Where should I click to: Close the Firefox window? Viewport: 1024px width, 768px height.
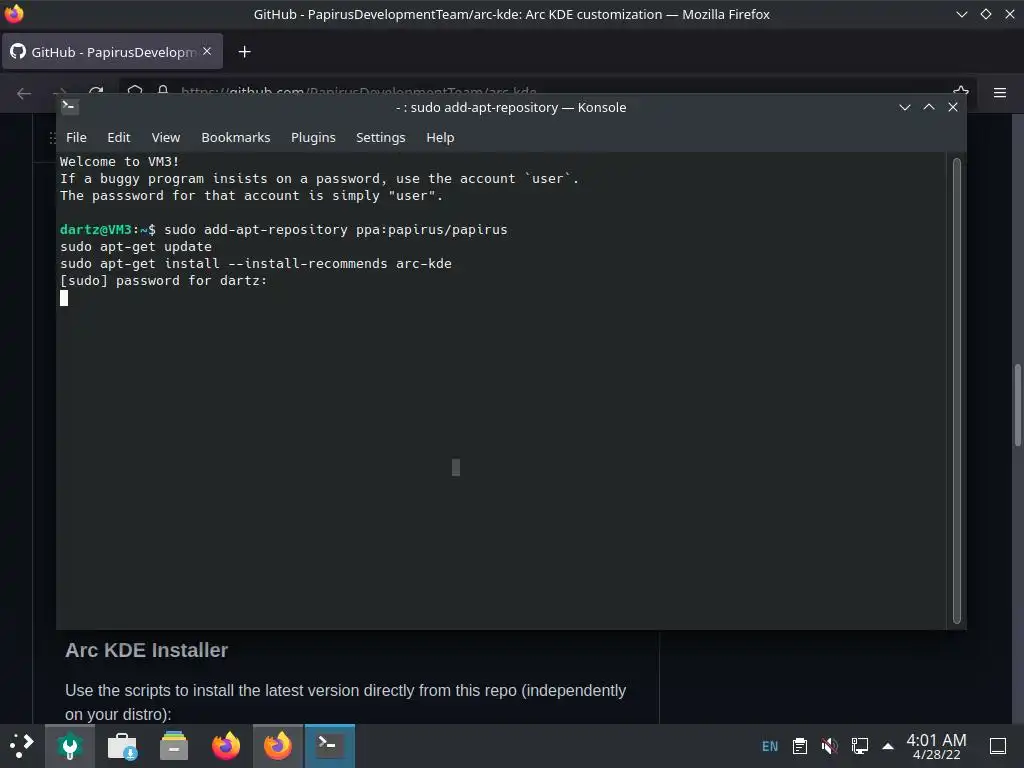pos(1010,14)
